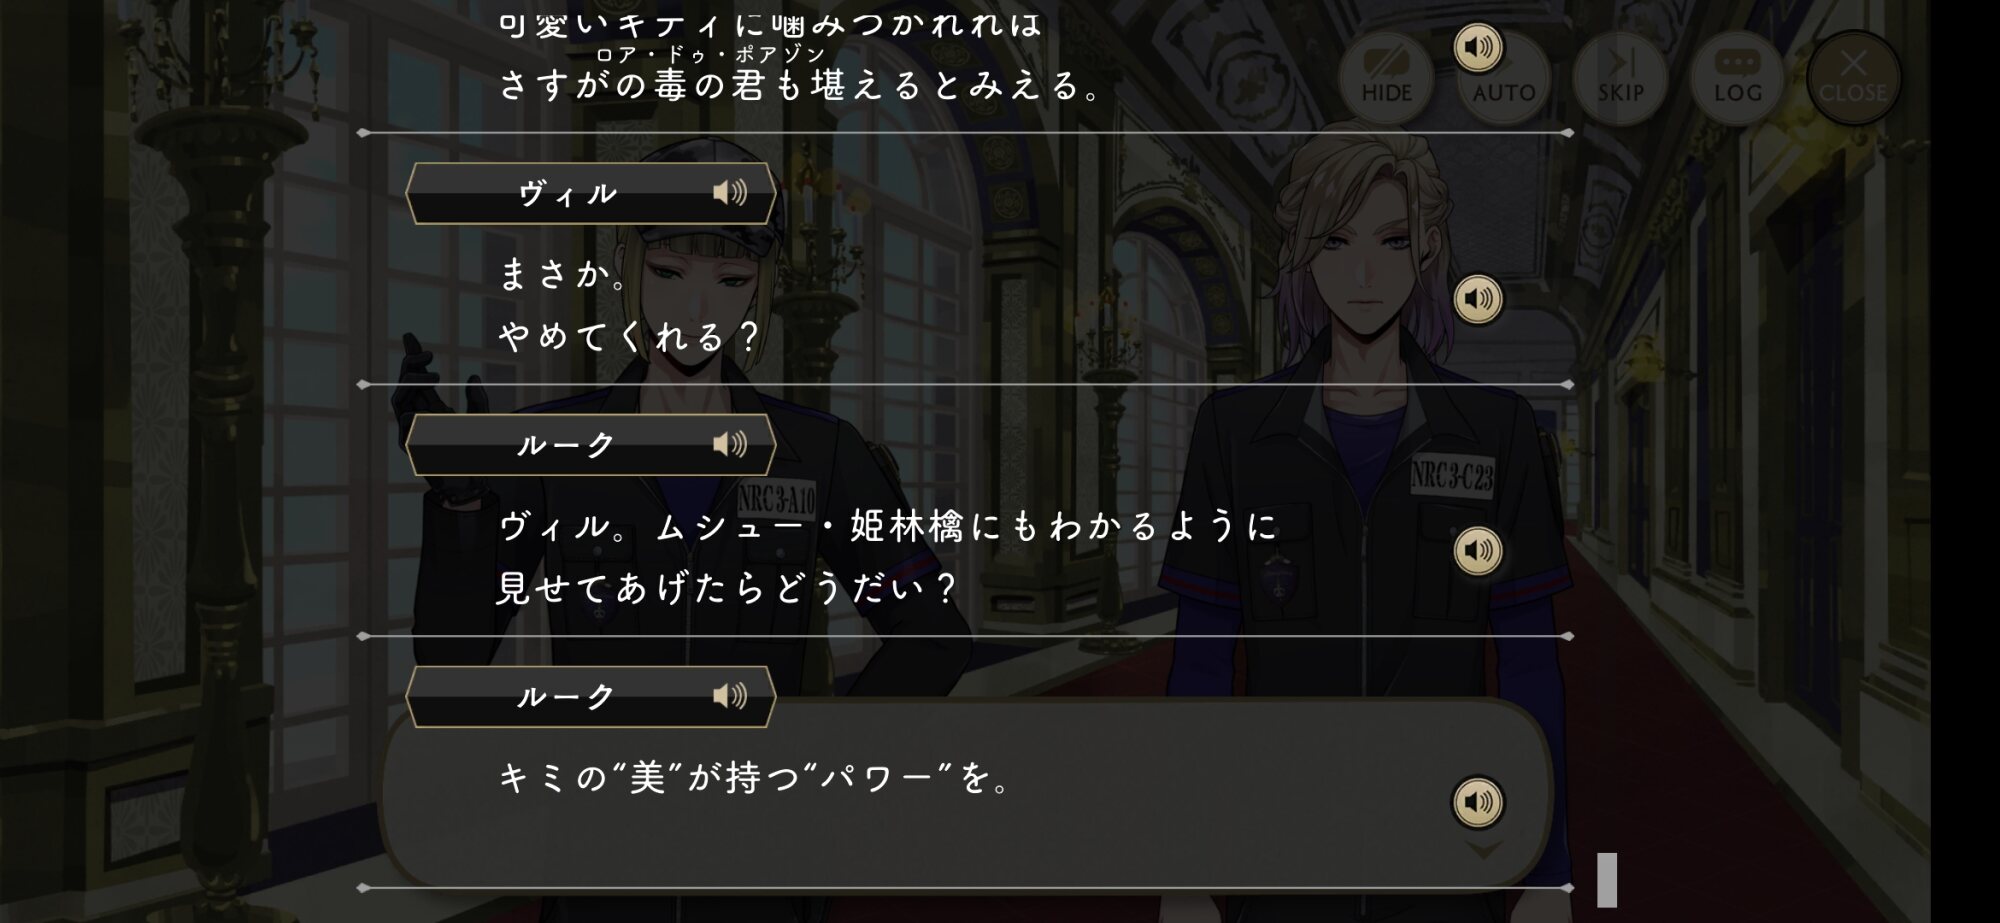Click the キミの"美"が持つ"パワー"を。 dialogue text

[x=756, y=777]
